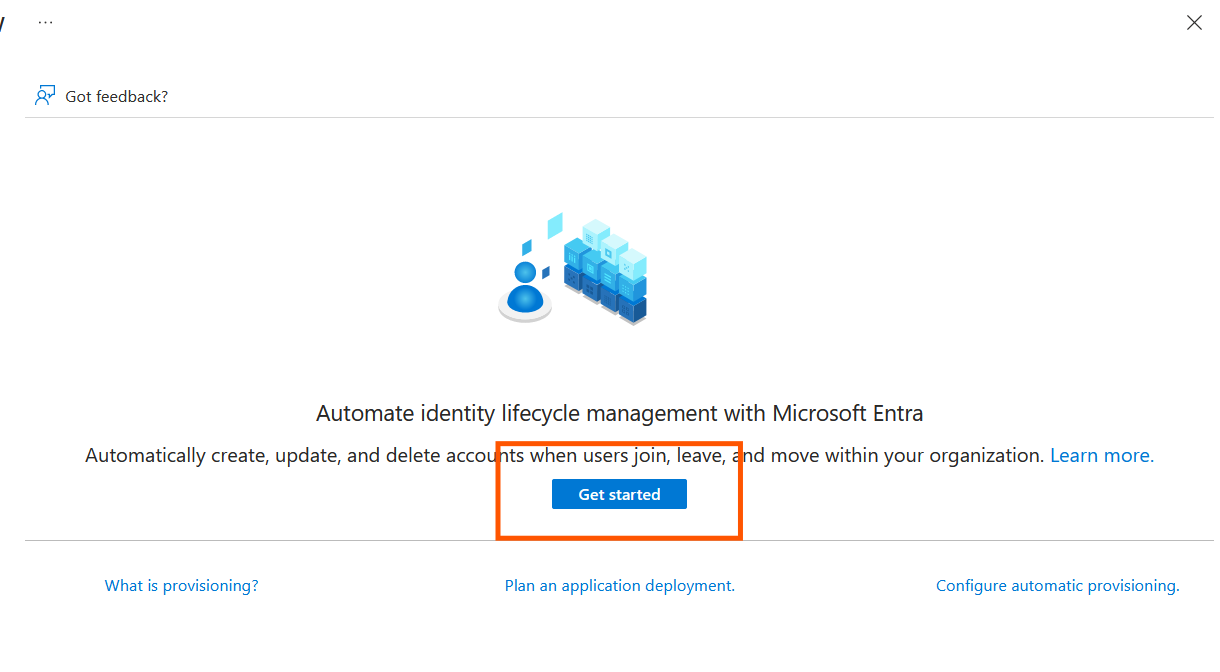1220x672 pixels.
Task: Click the feedback person icon
Action: pyautogui.click(x=44, y=96)
